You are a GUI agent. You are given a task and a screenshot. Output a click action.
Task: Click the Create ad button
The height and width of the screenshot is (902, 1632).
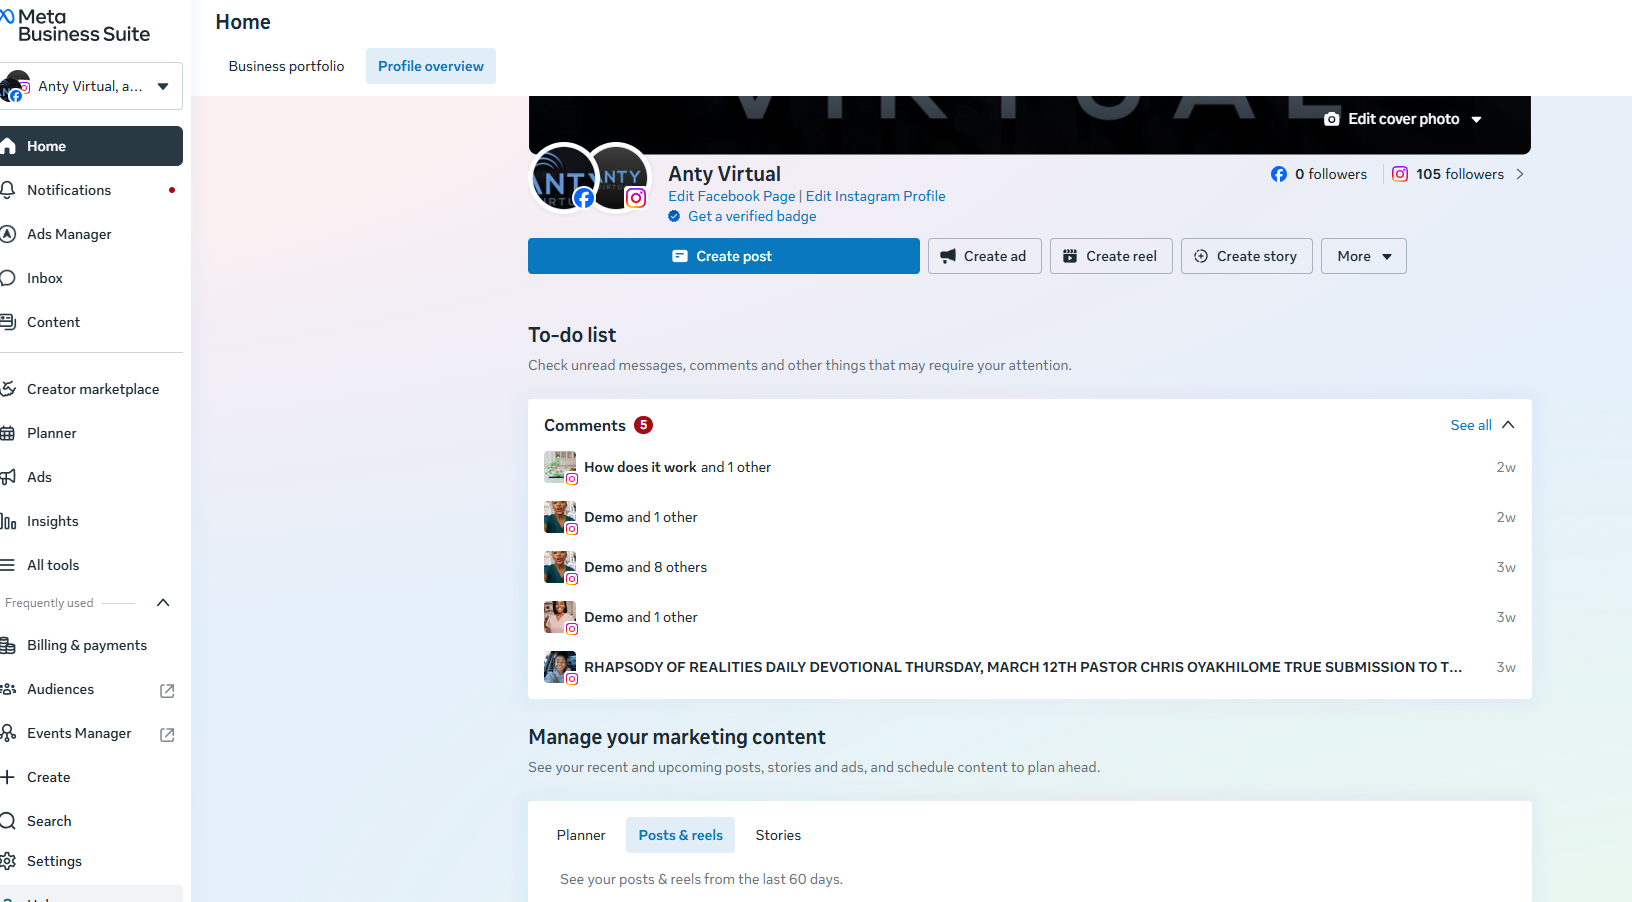point(985,256)
